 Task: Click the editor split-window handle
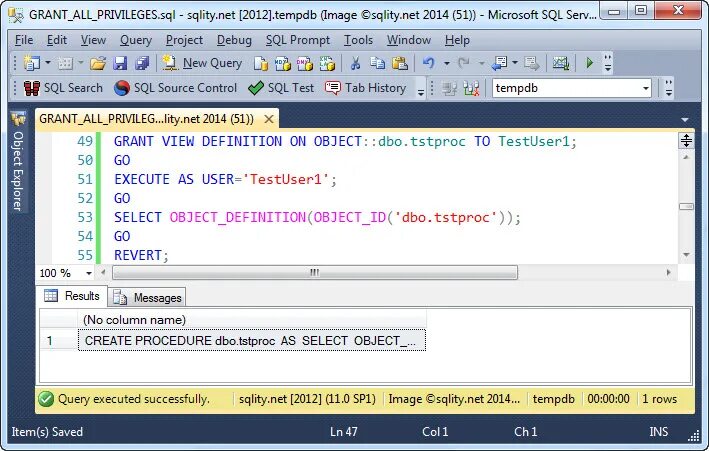(686, 140)
